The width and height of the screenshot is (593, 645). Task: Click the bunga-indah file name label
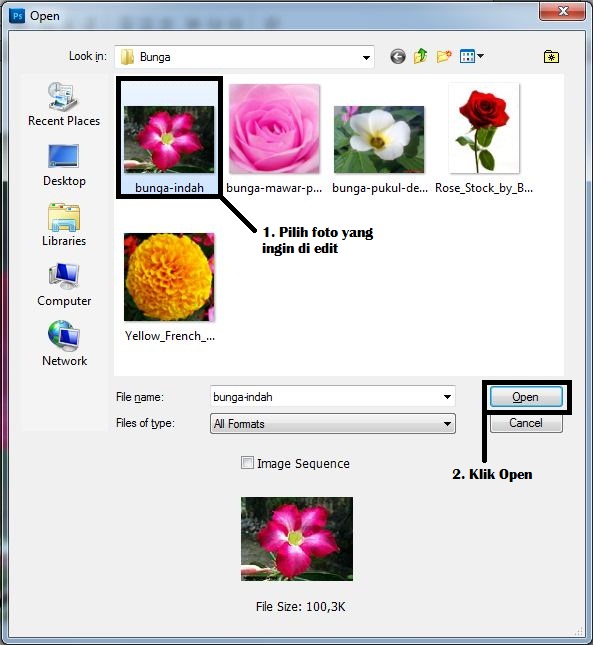[169, 188]
